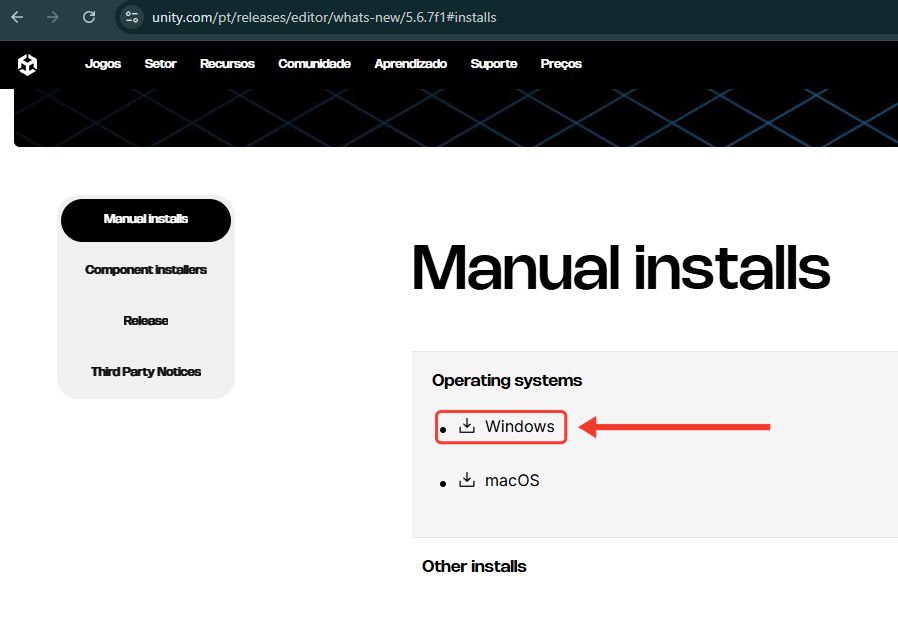Open the Suporte menu
The image size is (898, 634).
(494, 64)
